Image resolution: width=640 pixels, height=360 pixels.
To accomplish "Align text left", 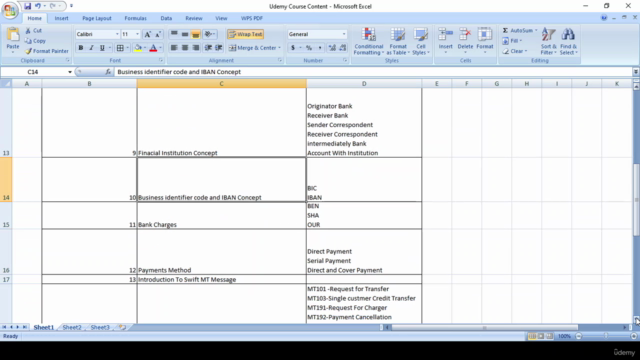I will coord(174,48).
